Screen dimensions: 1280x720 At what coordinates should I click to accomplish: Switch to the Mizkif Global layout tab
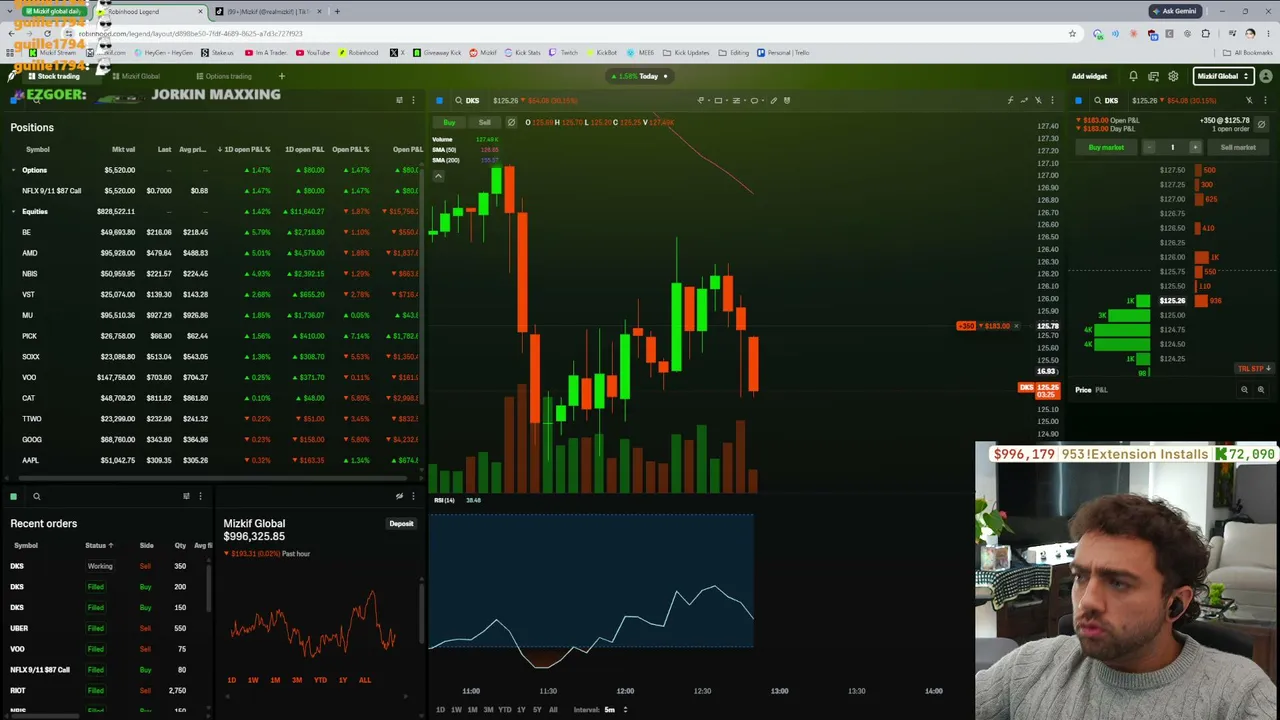(136, 76)
